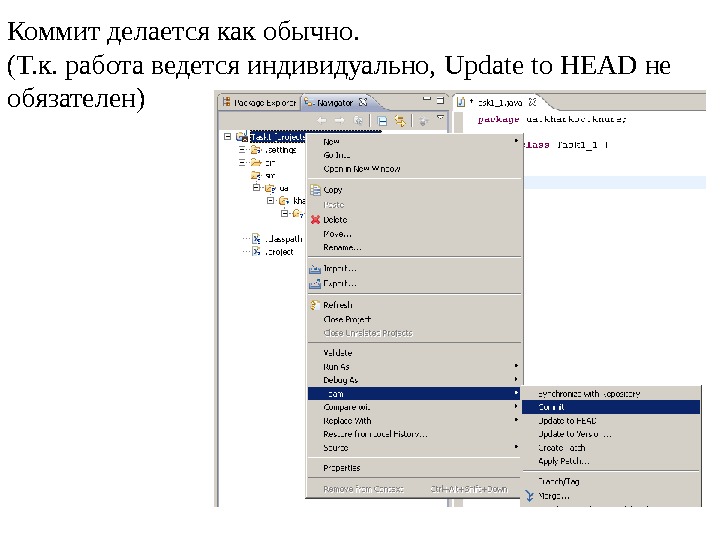Screen dimensions: 720x540
Task: Open the Debug As submenu arrow
Action: point(516,379)
